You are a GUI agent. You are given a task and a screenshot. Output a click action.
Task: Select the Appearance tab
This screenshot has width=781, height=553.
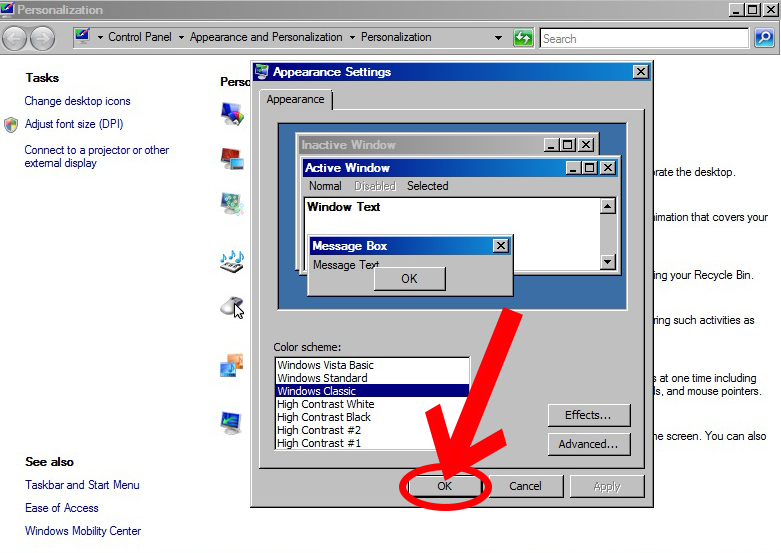[295, 99]
